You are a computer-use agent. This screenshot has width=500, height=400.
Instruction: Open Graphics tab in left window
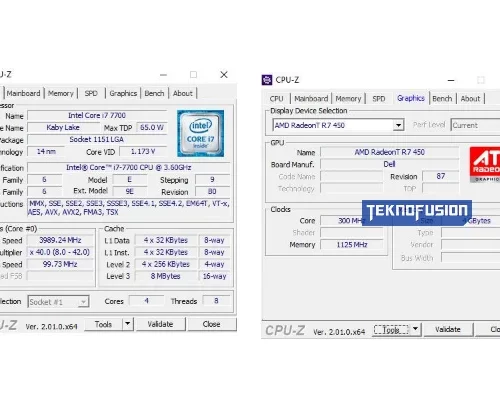pos(123,93)
